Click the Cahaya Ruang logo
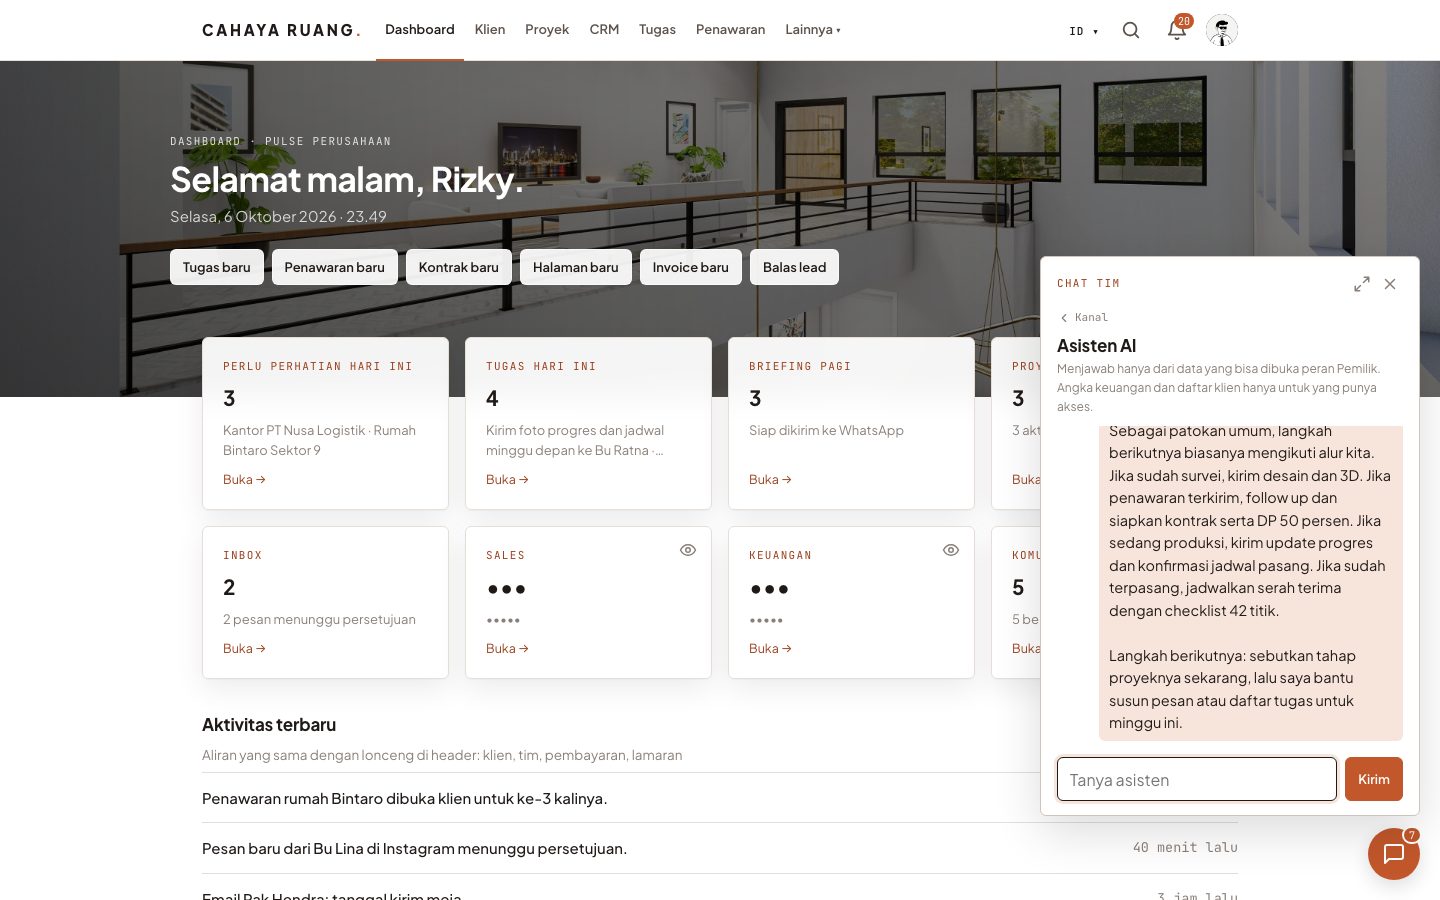1440x900 pixels. click(281, 30)
